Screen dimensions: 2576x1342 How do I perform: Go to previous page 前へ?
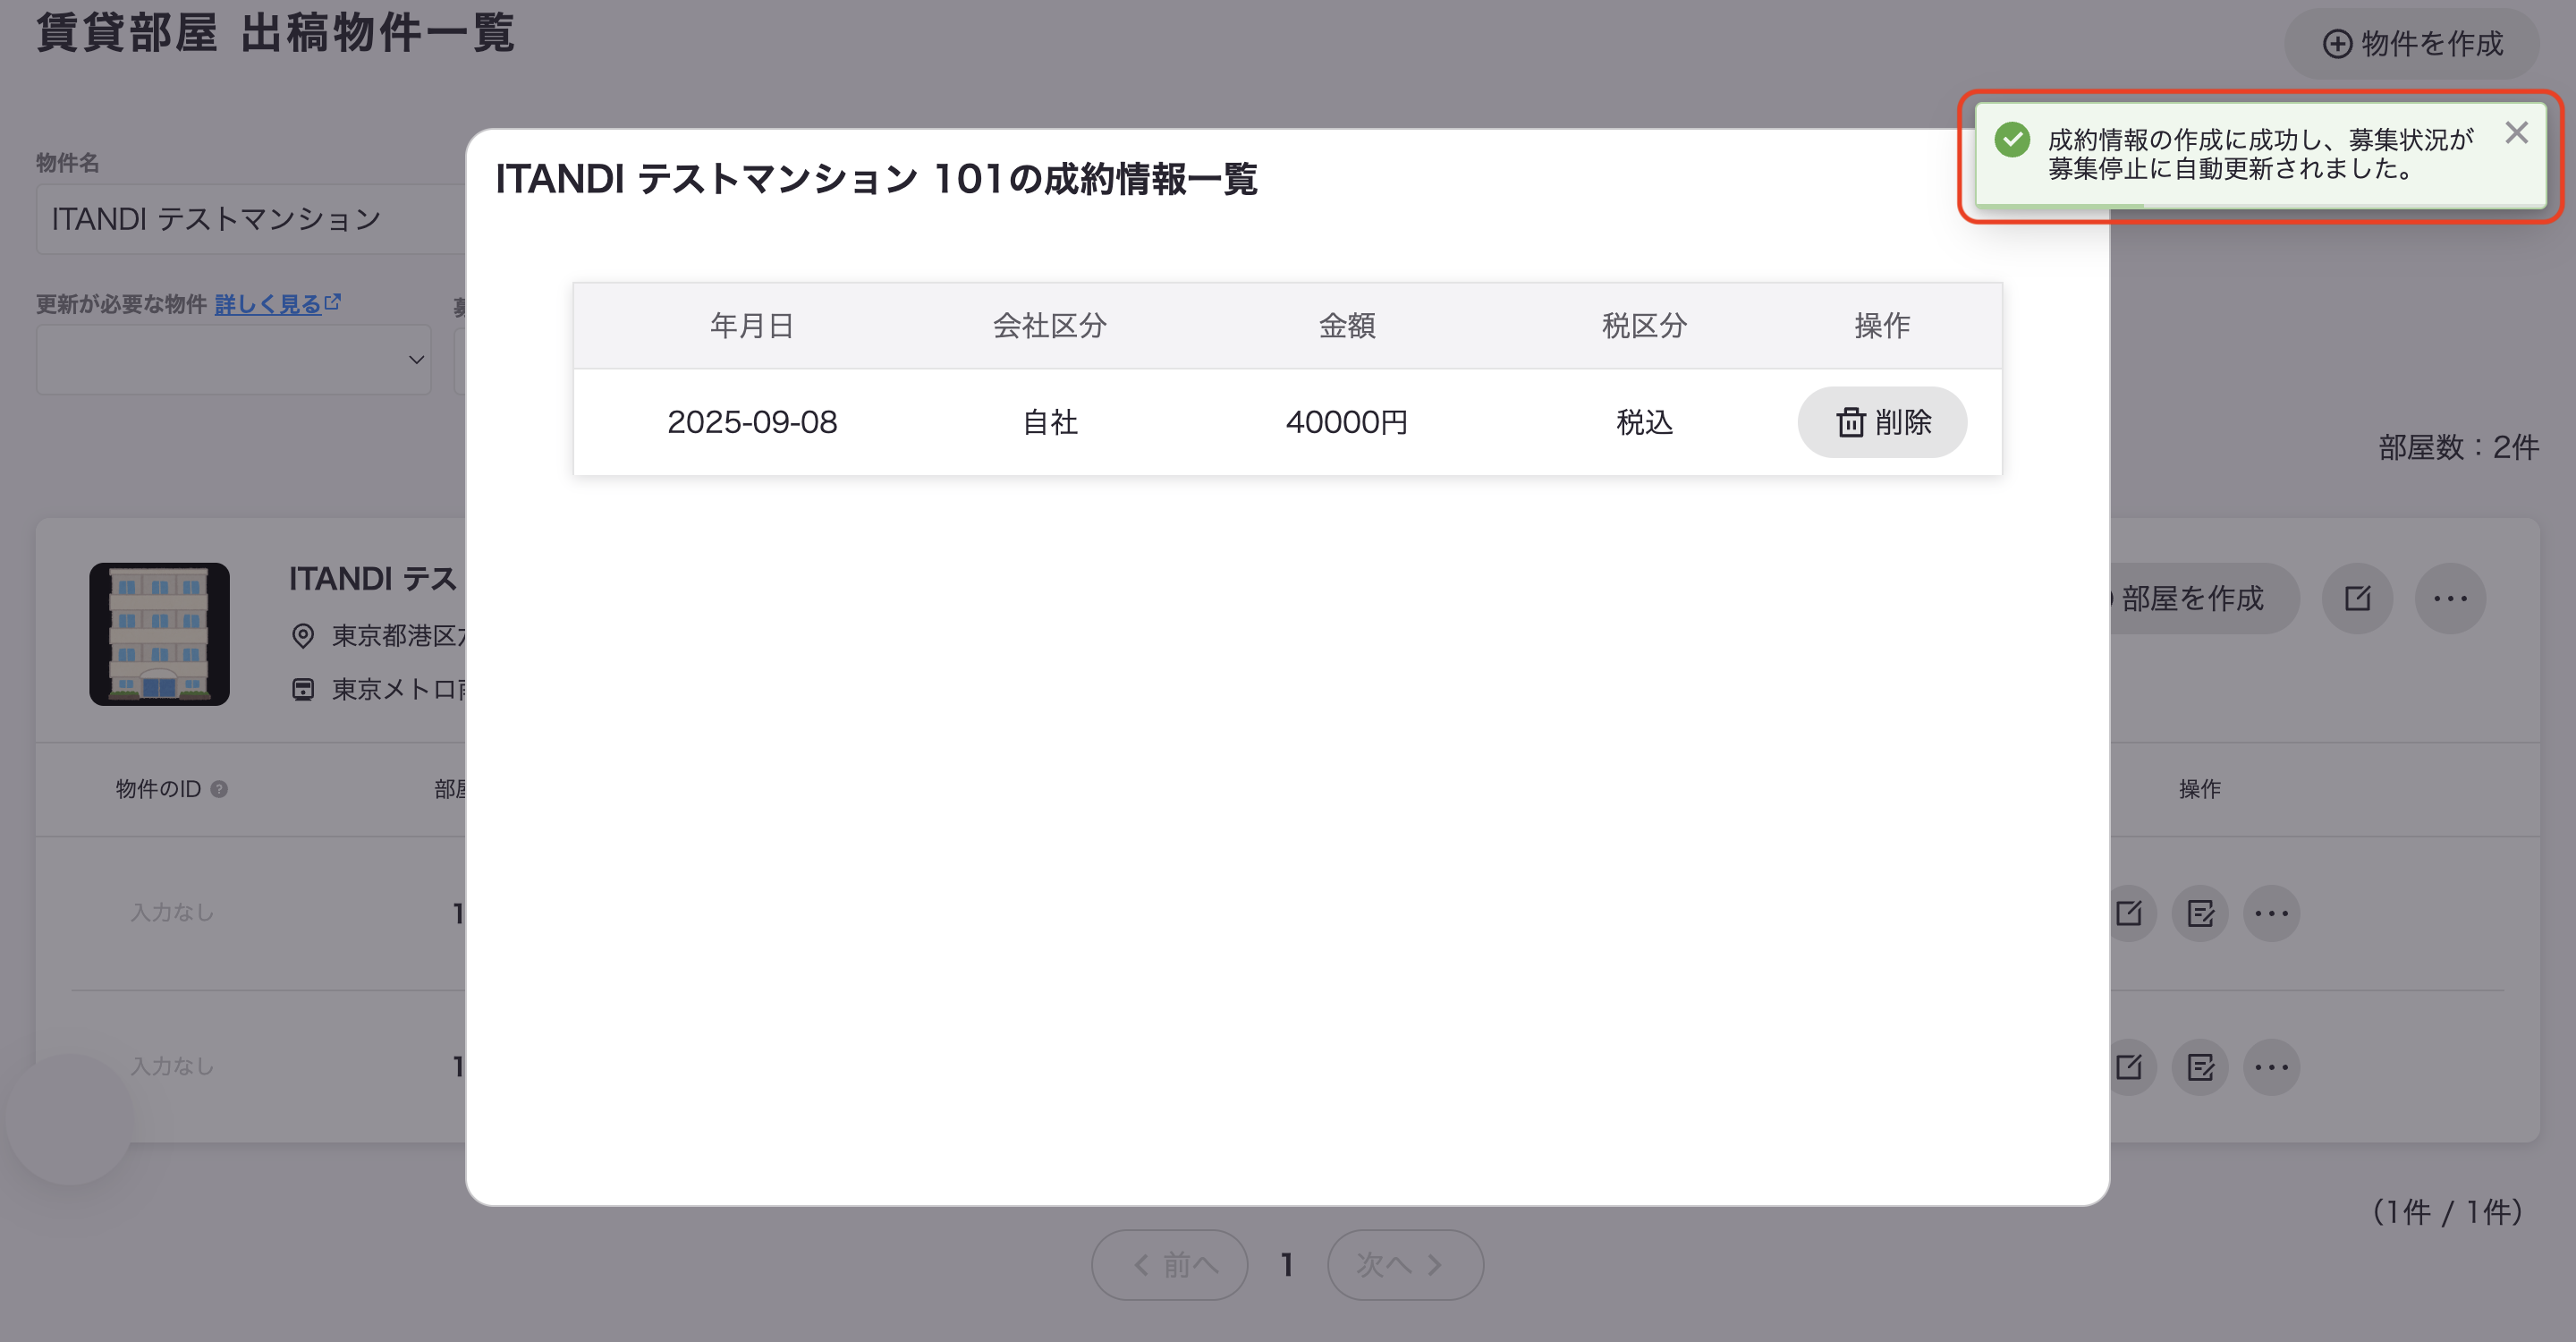[x=1169, y=1265]
